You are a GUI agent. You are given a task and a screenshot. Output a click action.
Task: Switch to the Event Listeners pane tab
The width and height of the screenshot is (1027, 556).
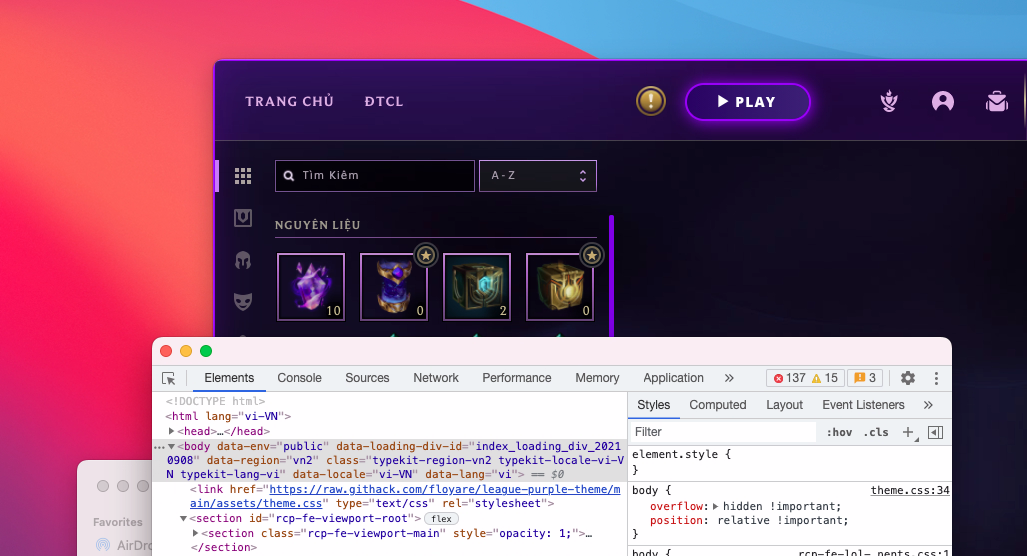863,405
